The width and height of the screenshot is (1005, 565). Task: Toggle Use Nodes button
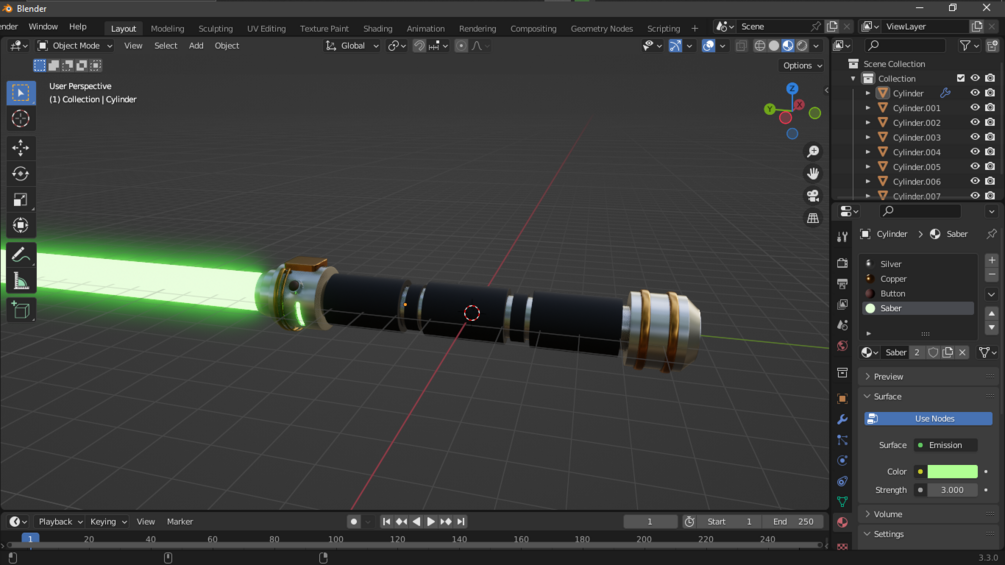(x=928, y=418)
